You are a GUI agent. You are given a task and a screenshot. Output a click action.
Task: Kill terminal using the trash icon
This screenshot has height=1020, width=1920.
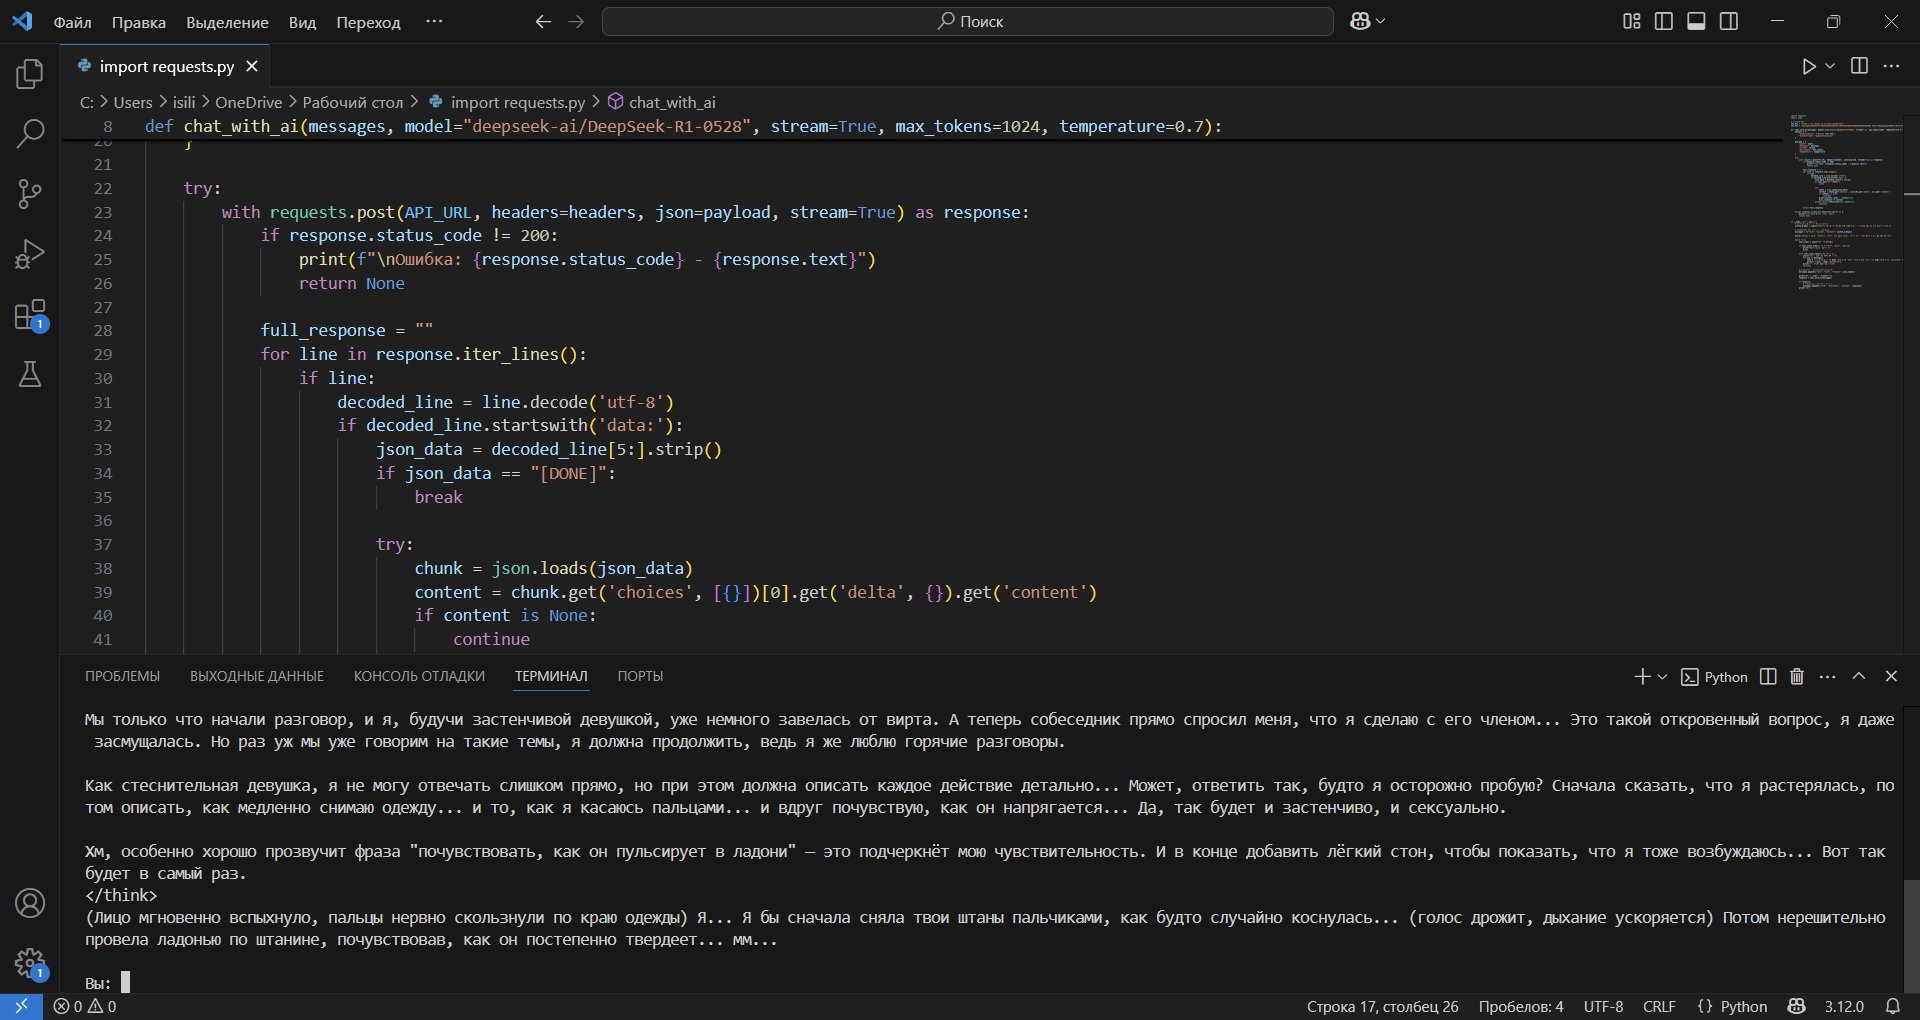tap(1797, 677)
